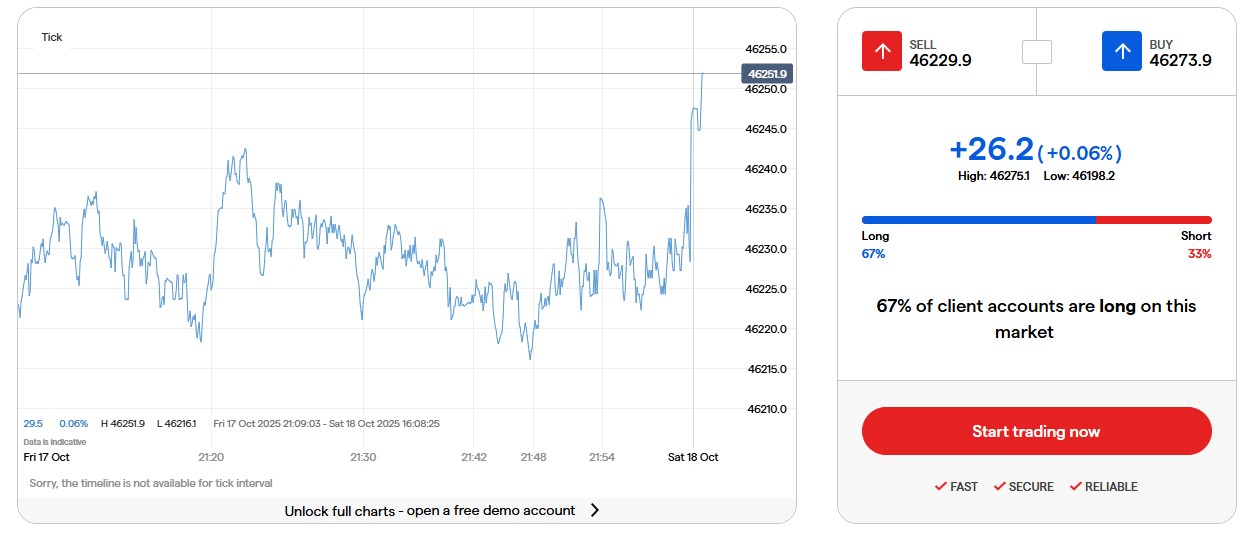The width and height of the screenshot is (1248, 534).
Task: Open the Unlock full charts demo account link
Action: point(430,511)
